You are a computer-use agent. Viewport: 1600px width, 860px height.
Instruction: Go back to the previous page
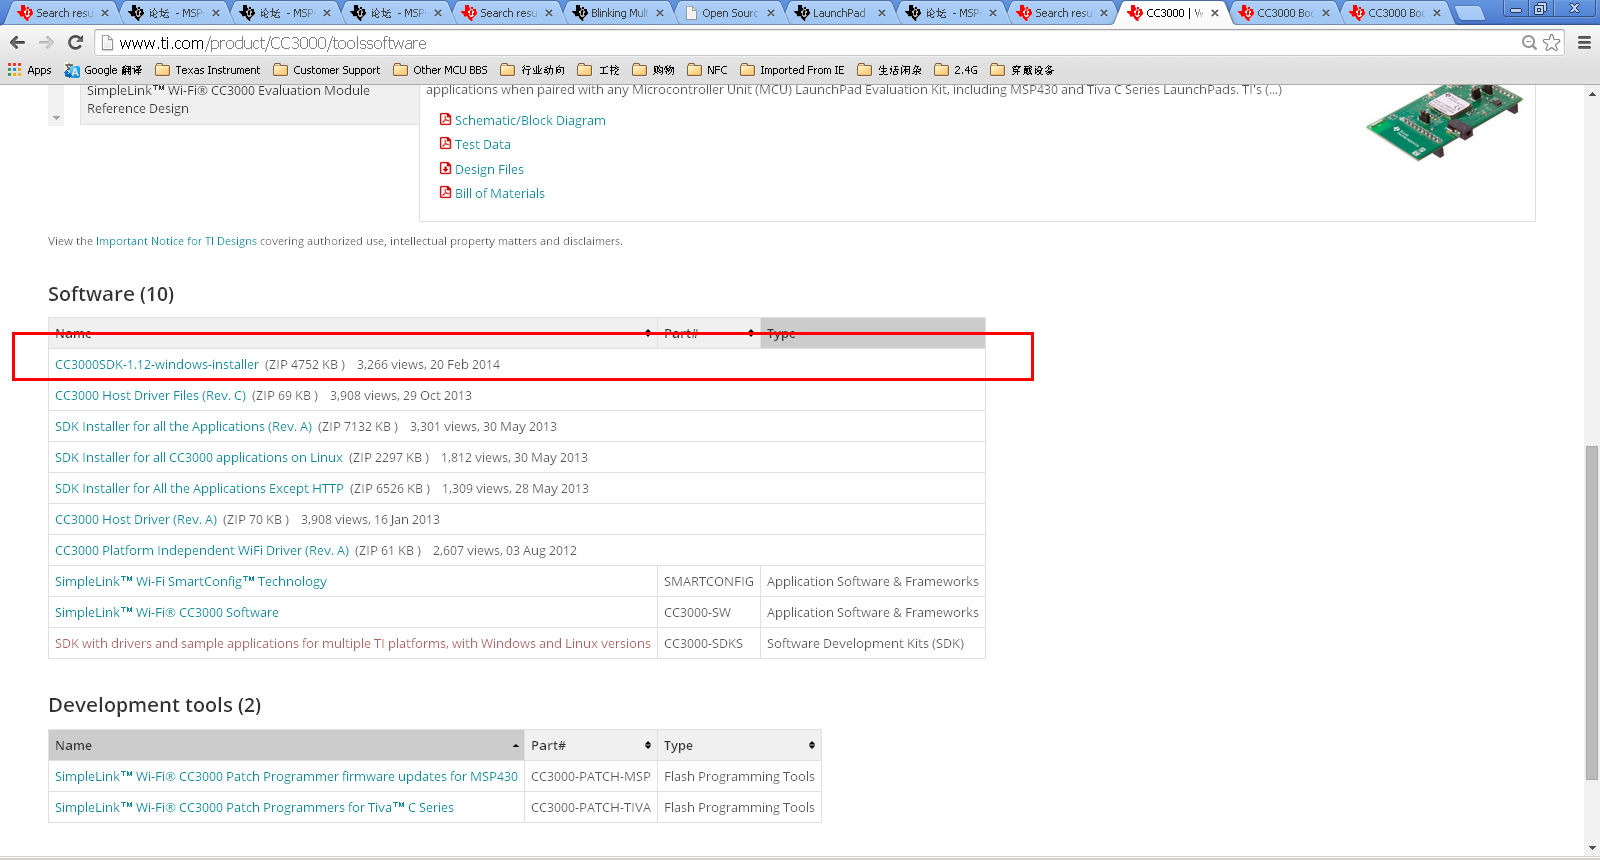click(x=17, y=43)
